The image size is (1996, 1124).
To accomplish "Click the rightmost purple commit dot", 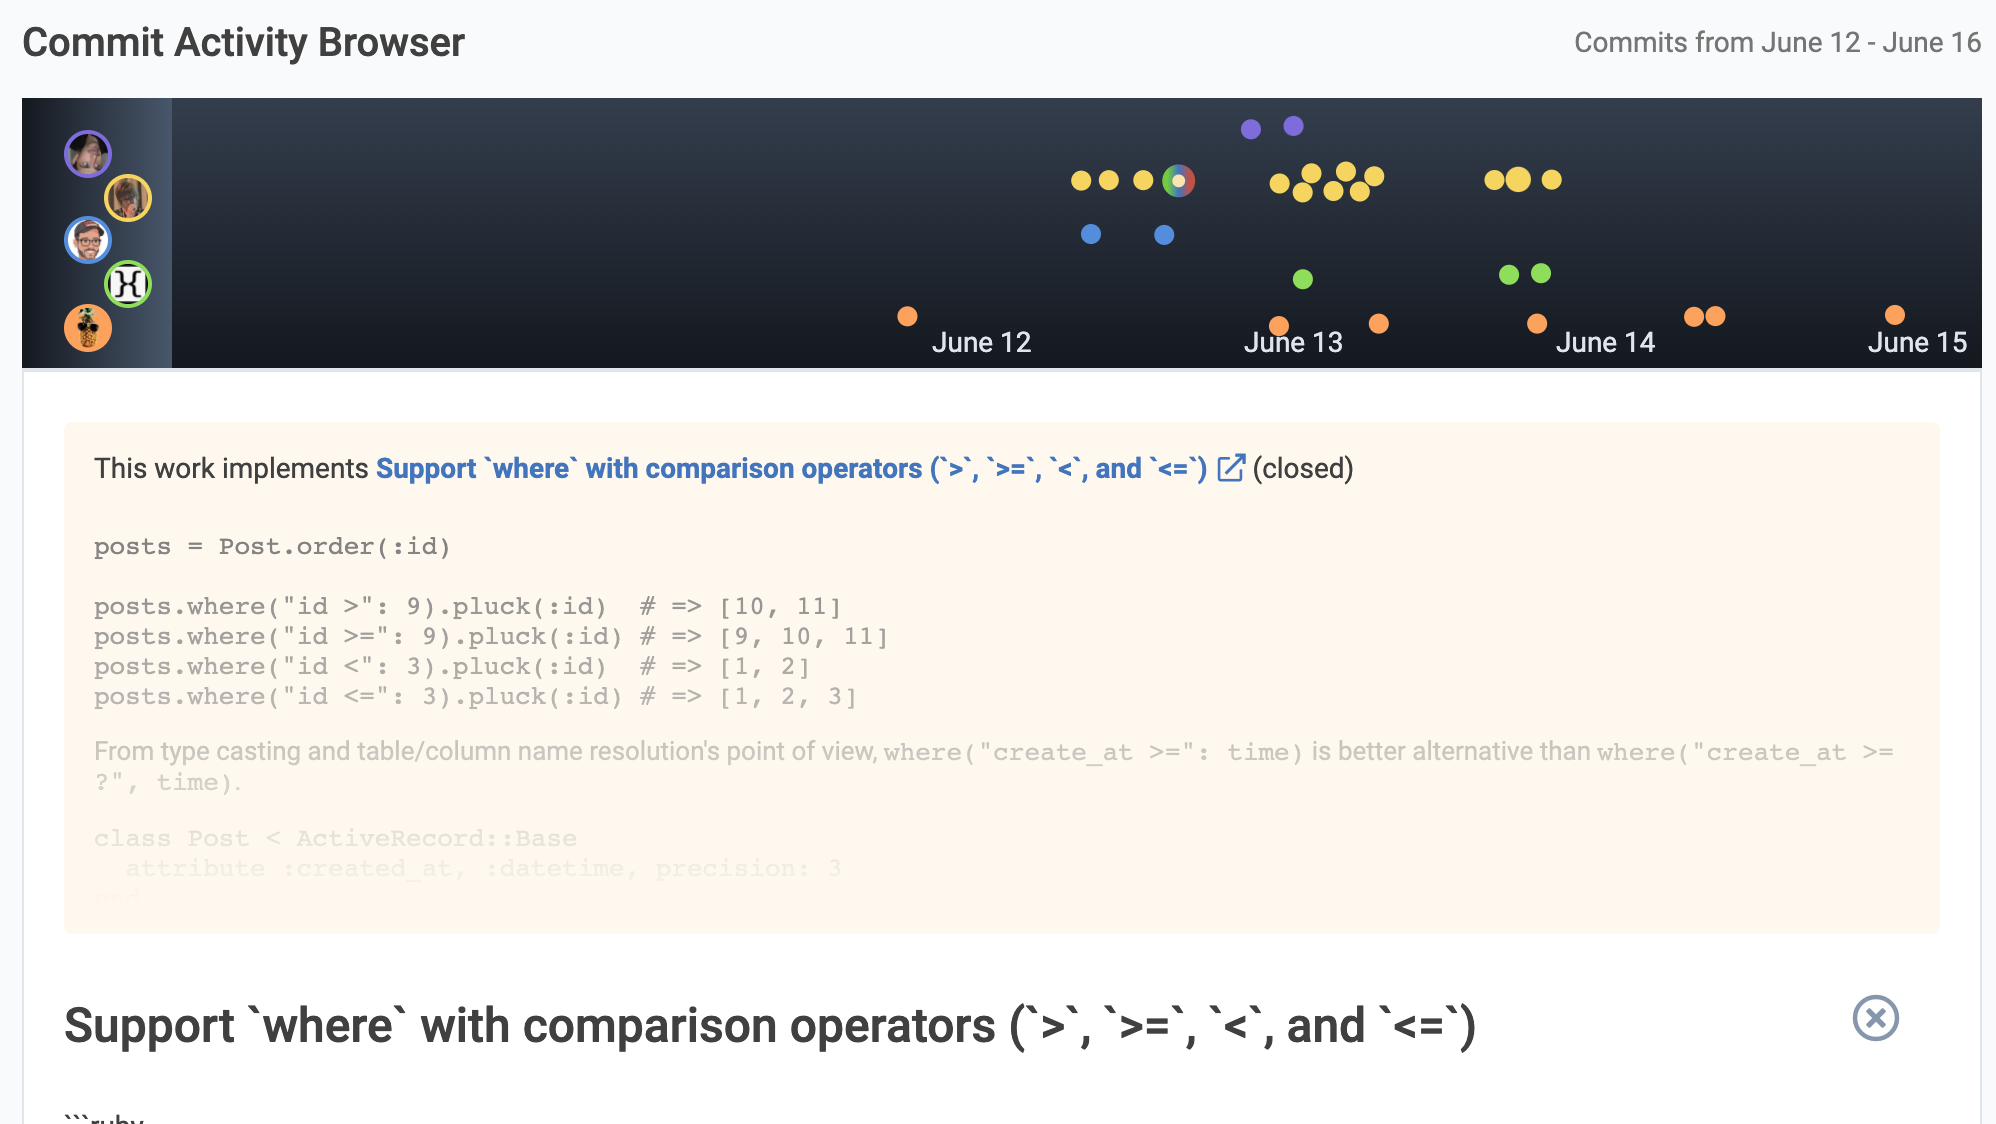I will coord(1294,126).
